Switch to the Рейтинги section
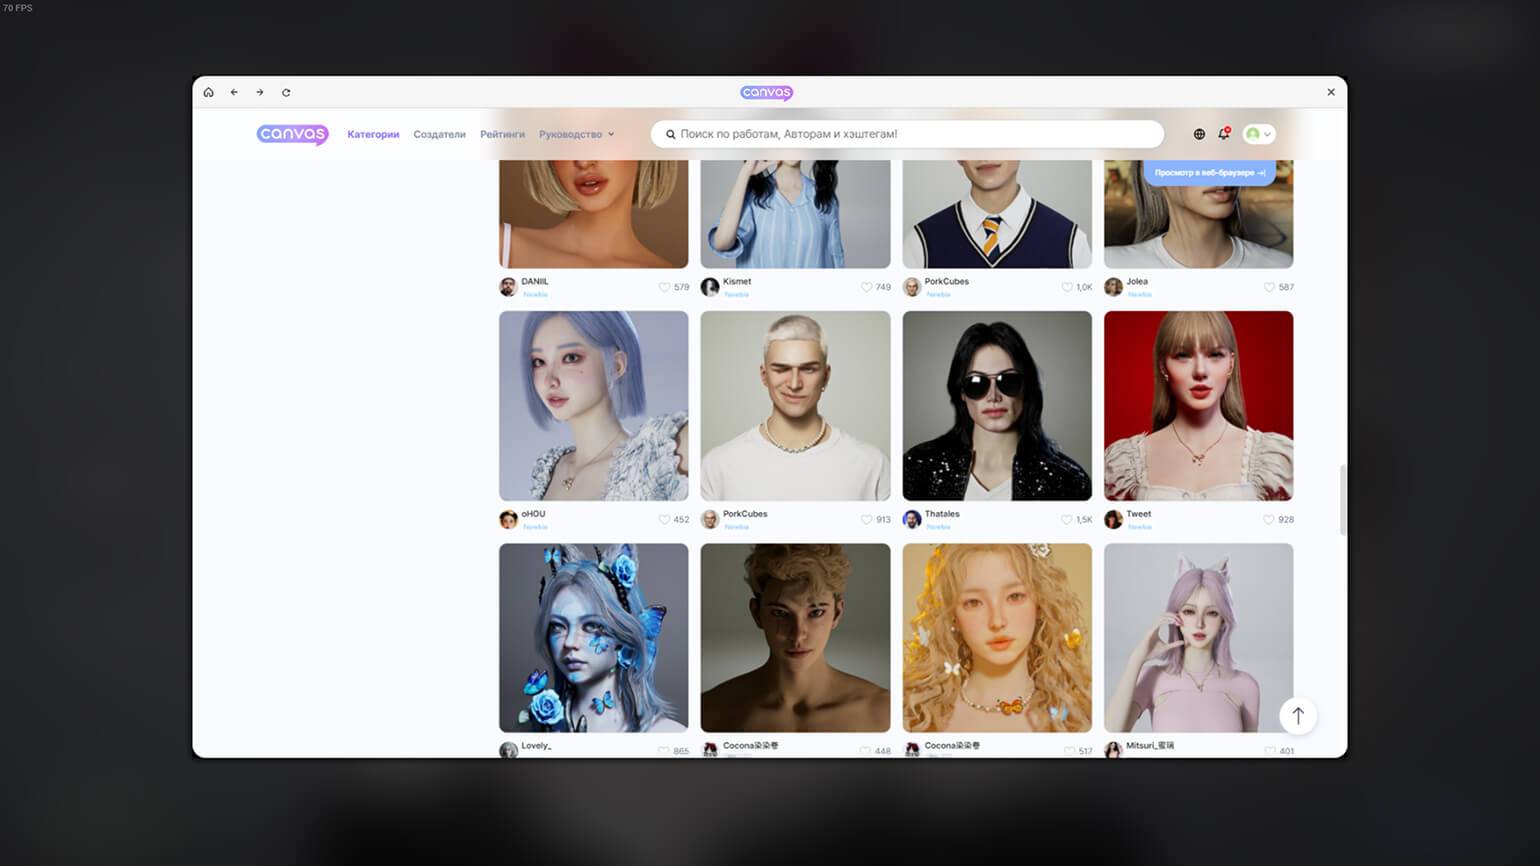This screenshot has height=866, width=1540. click(502, 134)
